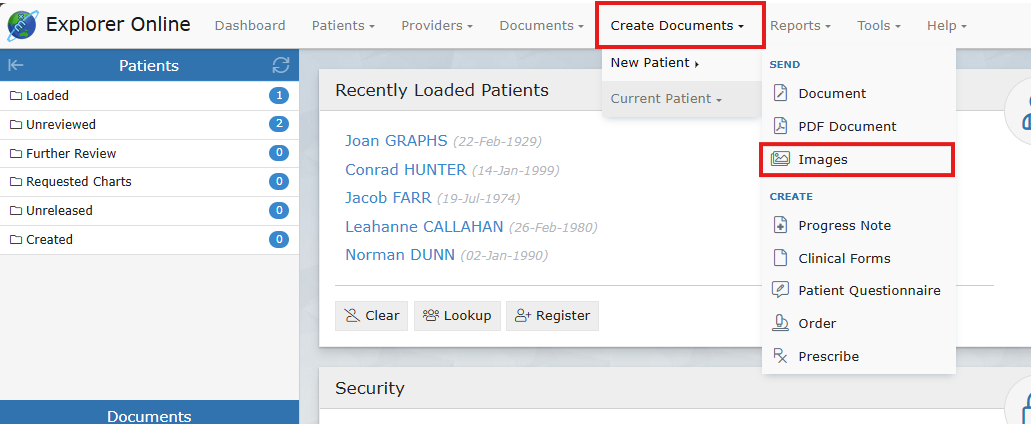Click the Explorer Online globe logo

tap(22, 25)
